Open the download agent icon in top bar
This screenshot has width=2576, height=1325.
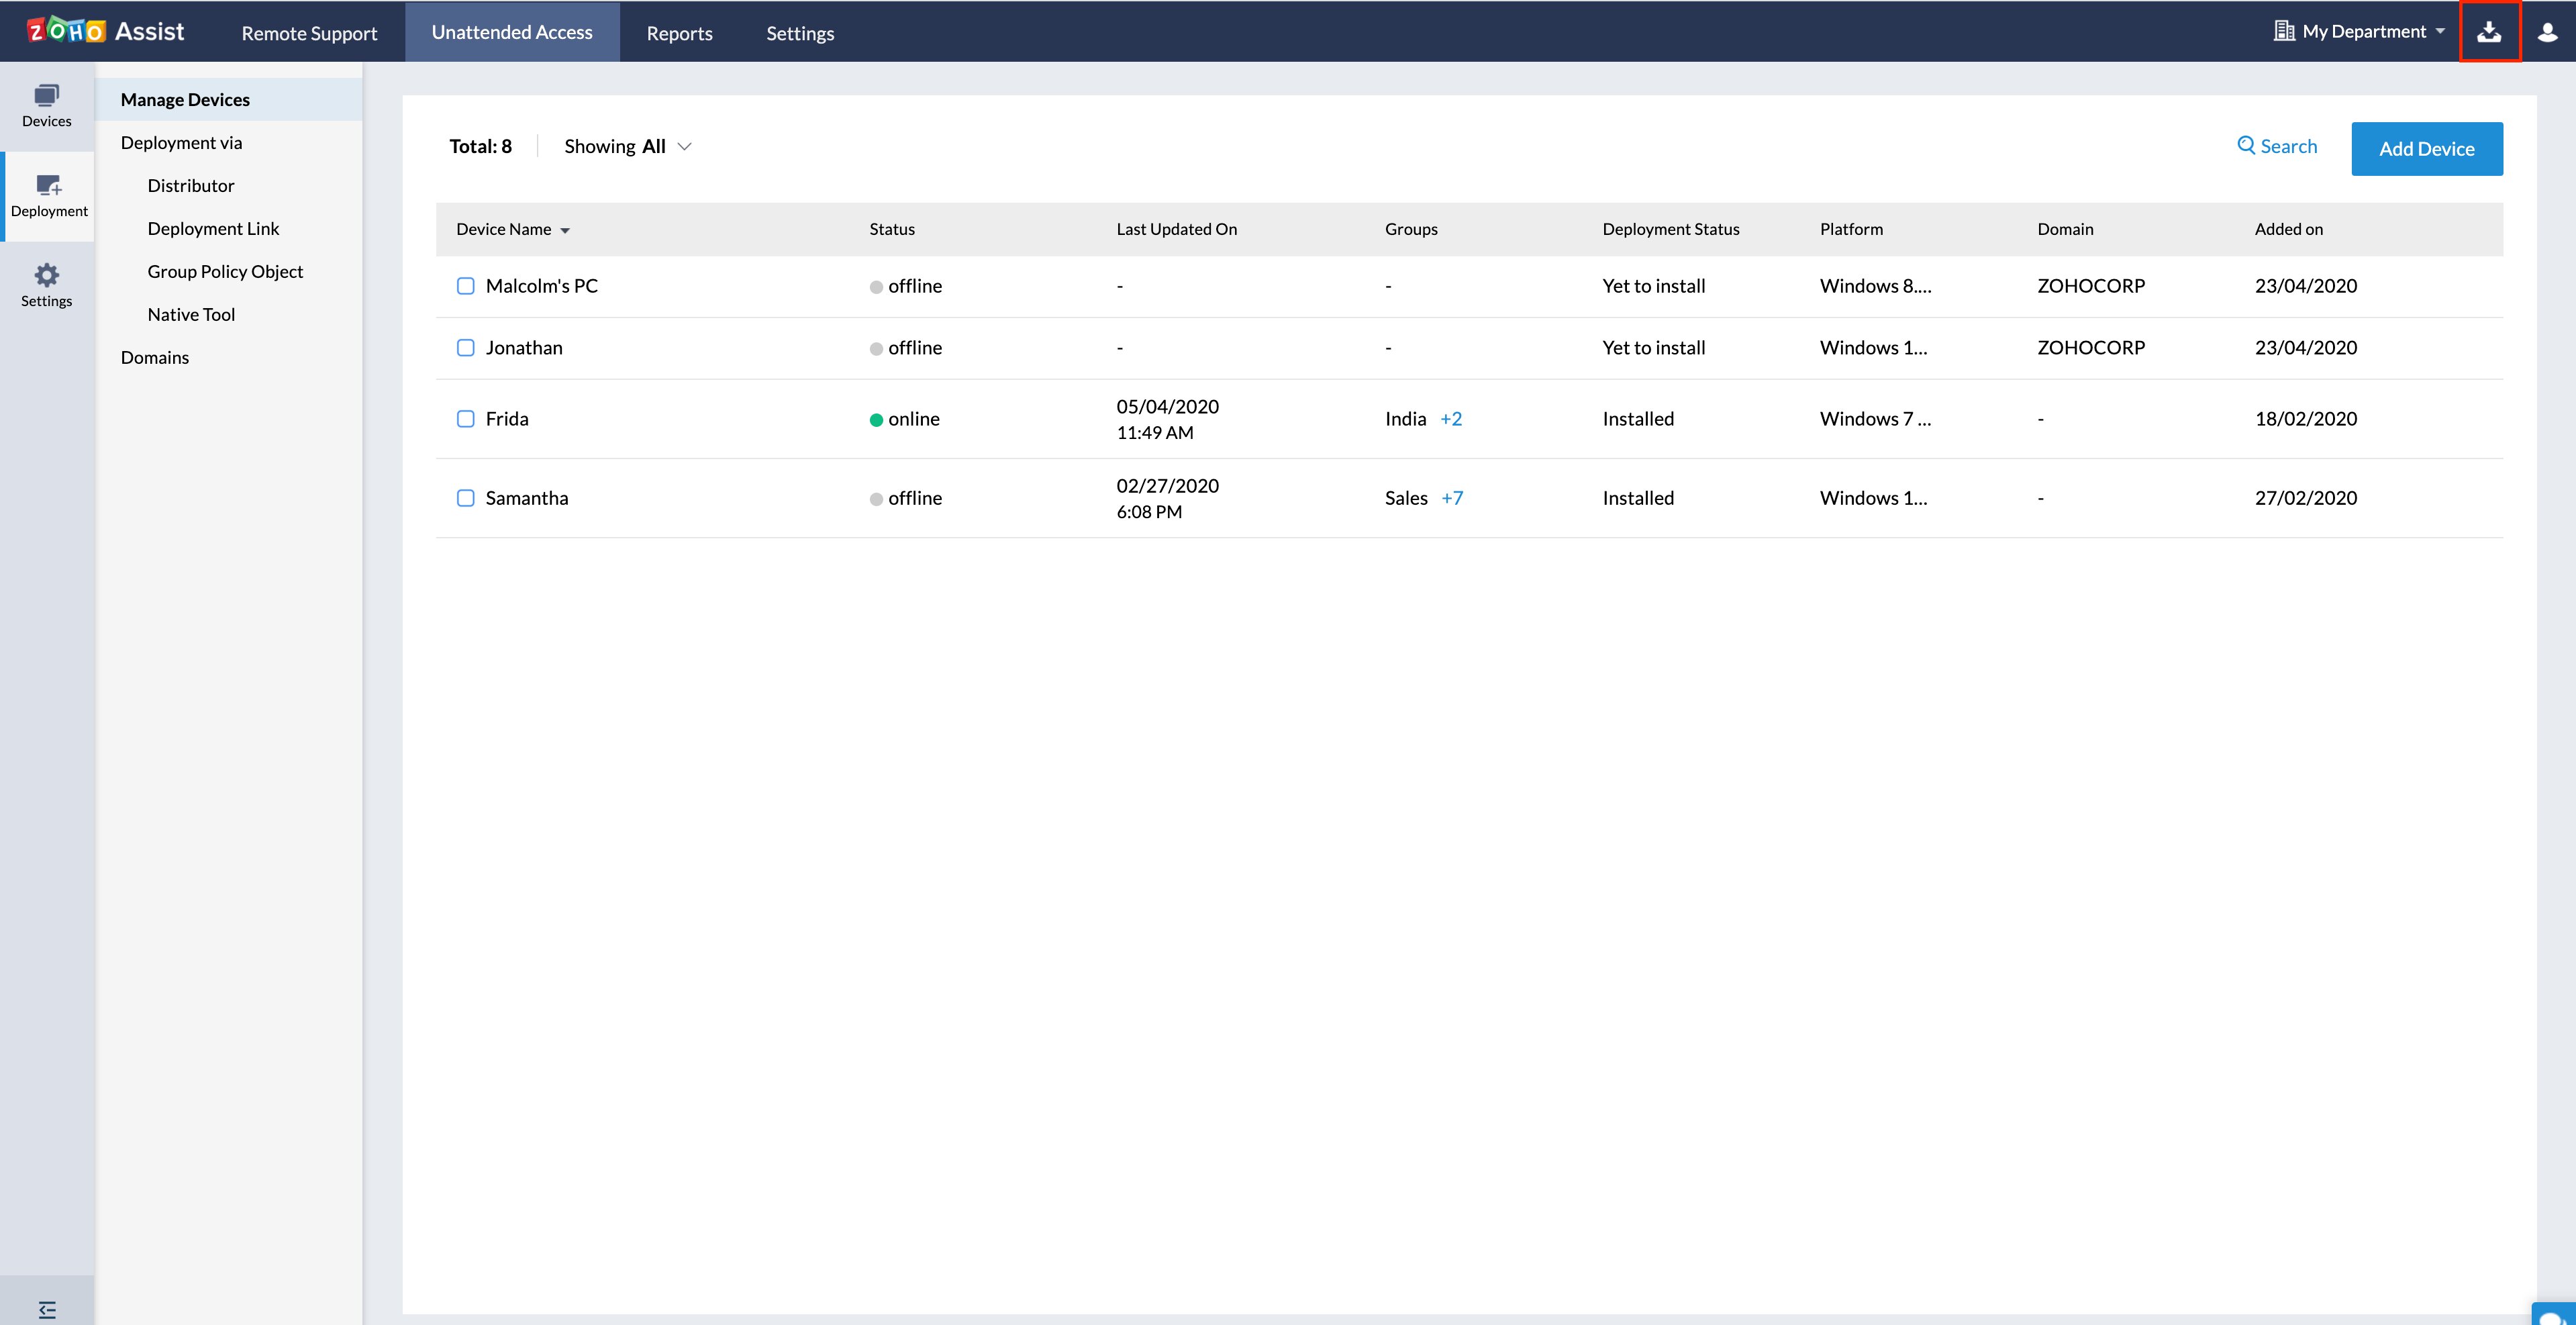click(2490, 31)
